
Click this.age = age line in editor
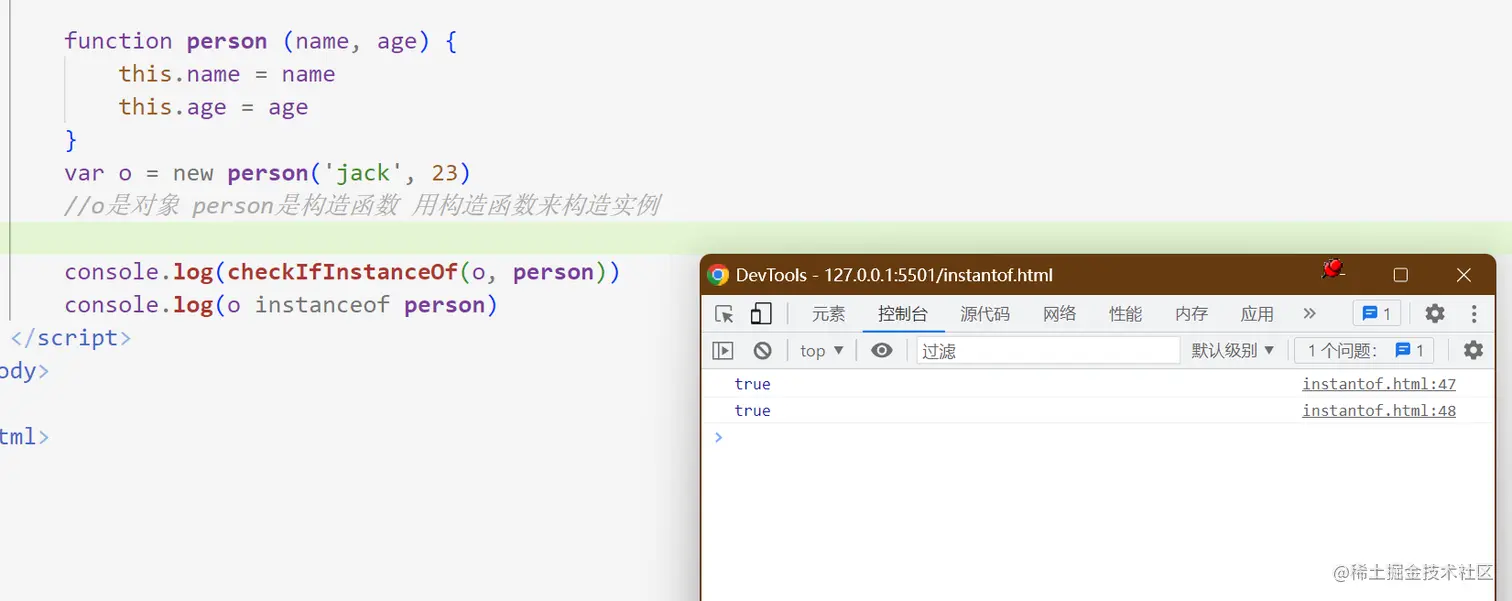(x=213, y=107)
